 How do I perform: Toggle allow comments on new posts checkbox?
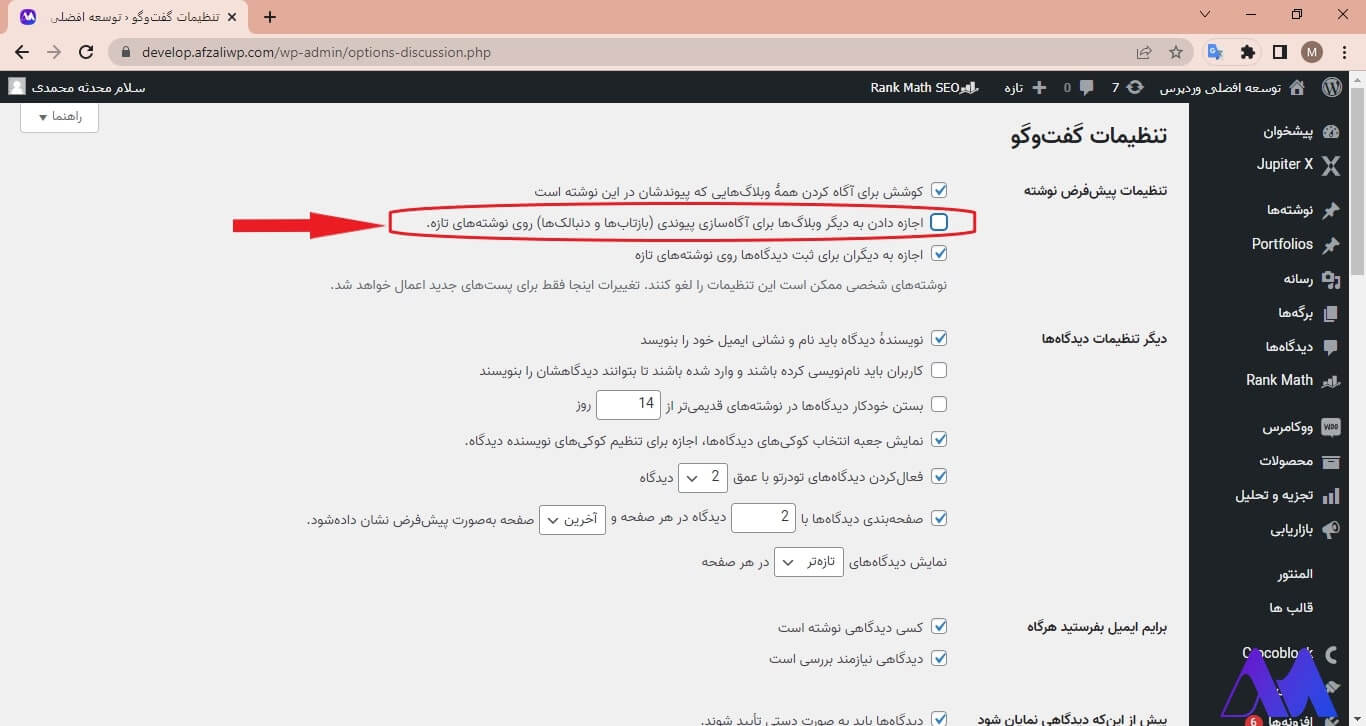tap(939, 254)
